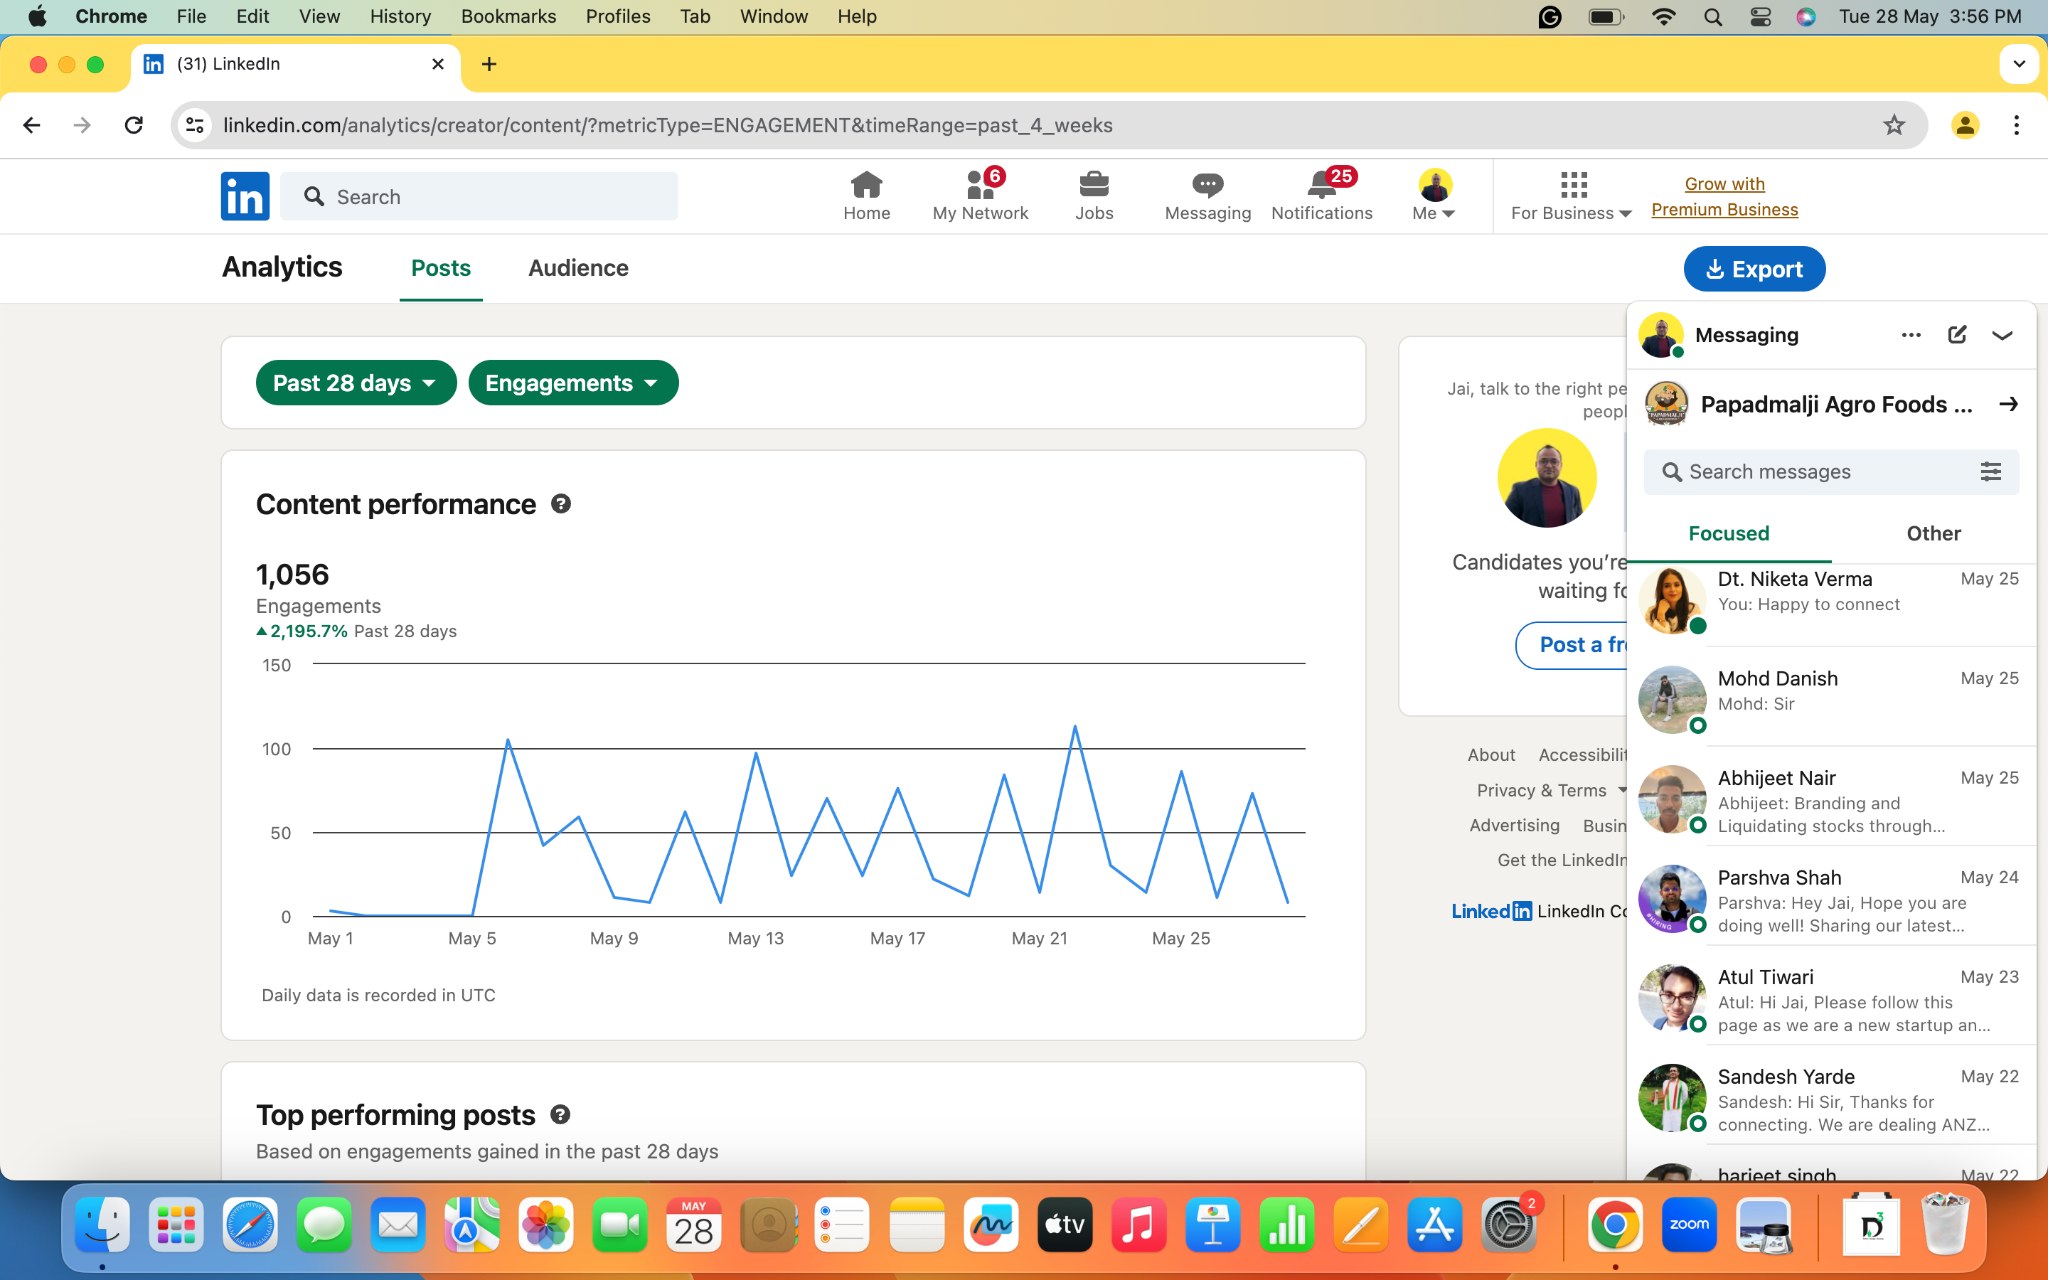2048x1280 pixels.
Task: Open message filter settings icon
Action: click(1991, 472)
